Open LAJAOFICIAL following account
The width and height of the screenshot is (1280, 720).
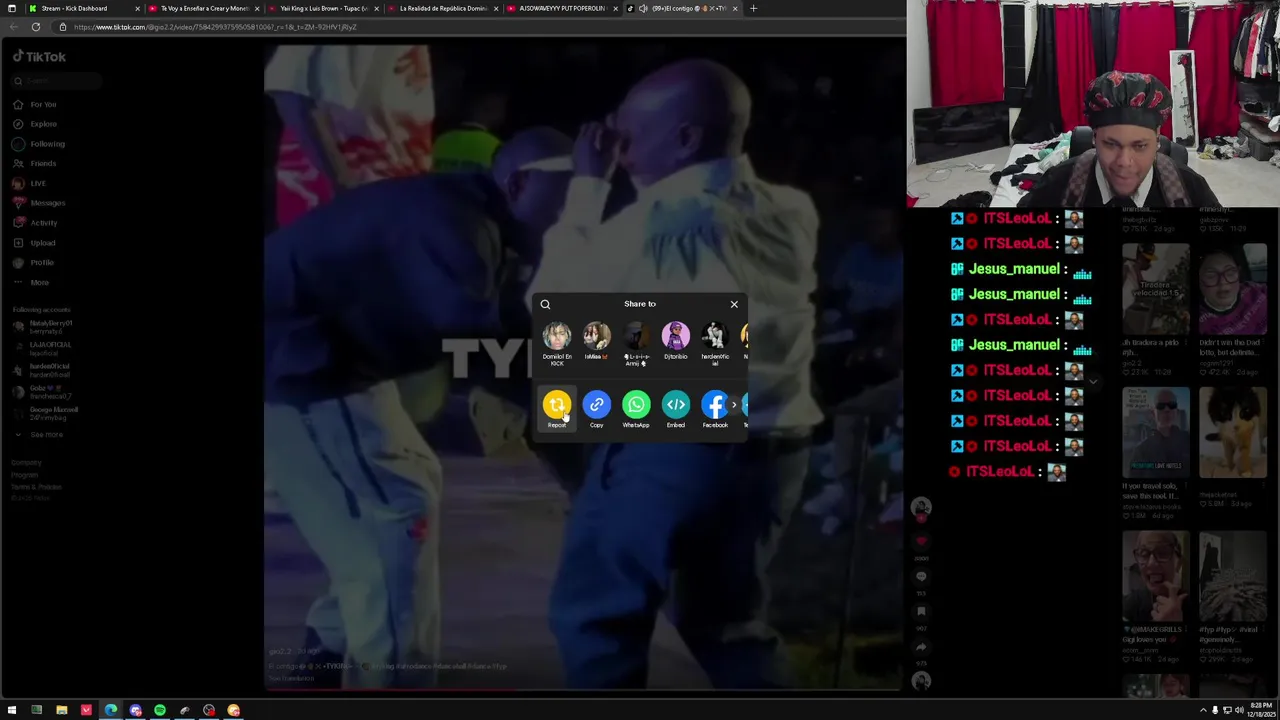tap(42, 348)
